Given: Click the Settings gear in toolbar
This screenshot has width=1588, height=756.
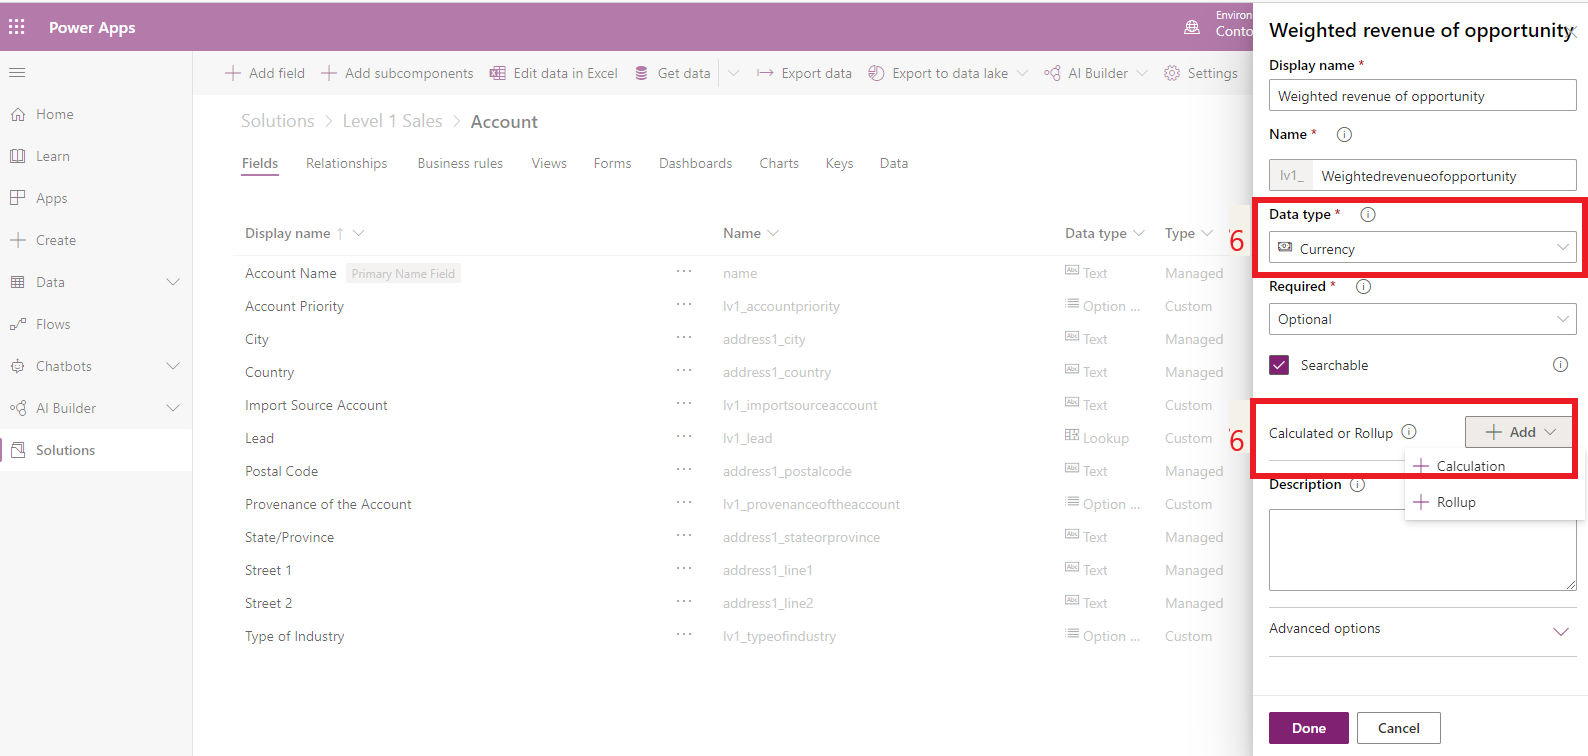Looking at the screenshot, I should (1172, 73).
